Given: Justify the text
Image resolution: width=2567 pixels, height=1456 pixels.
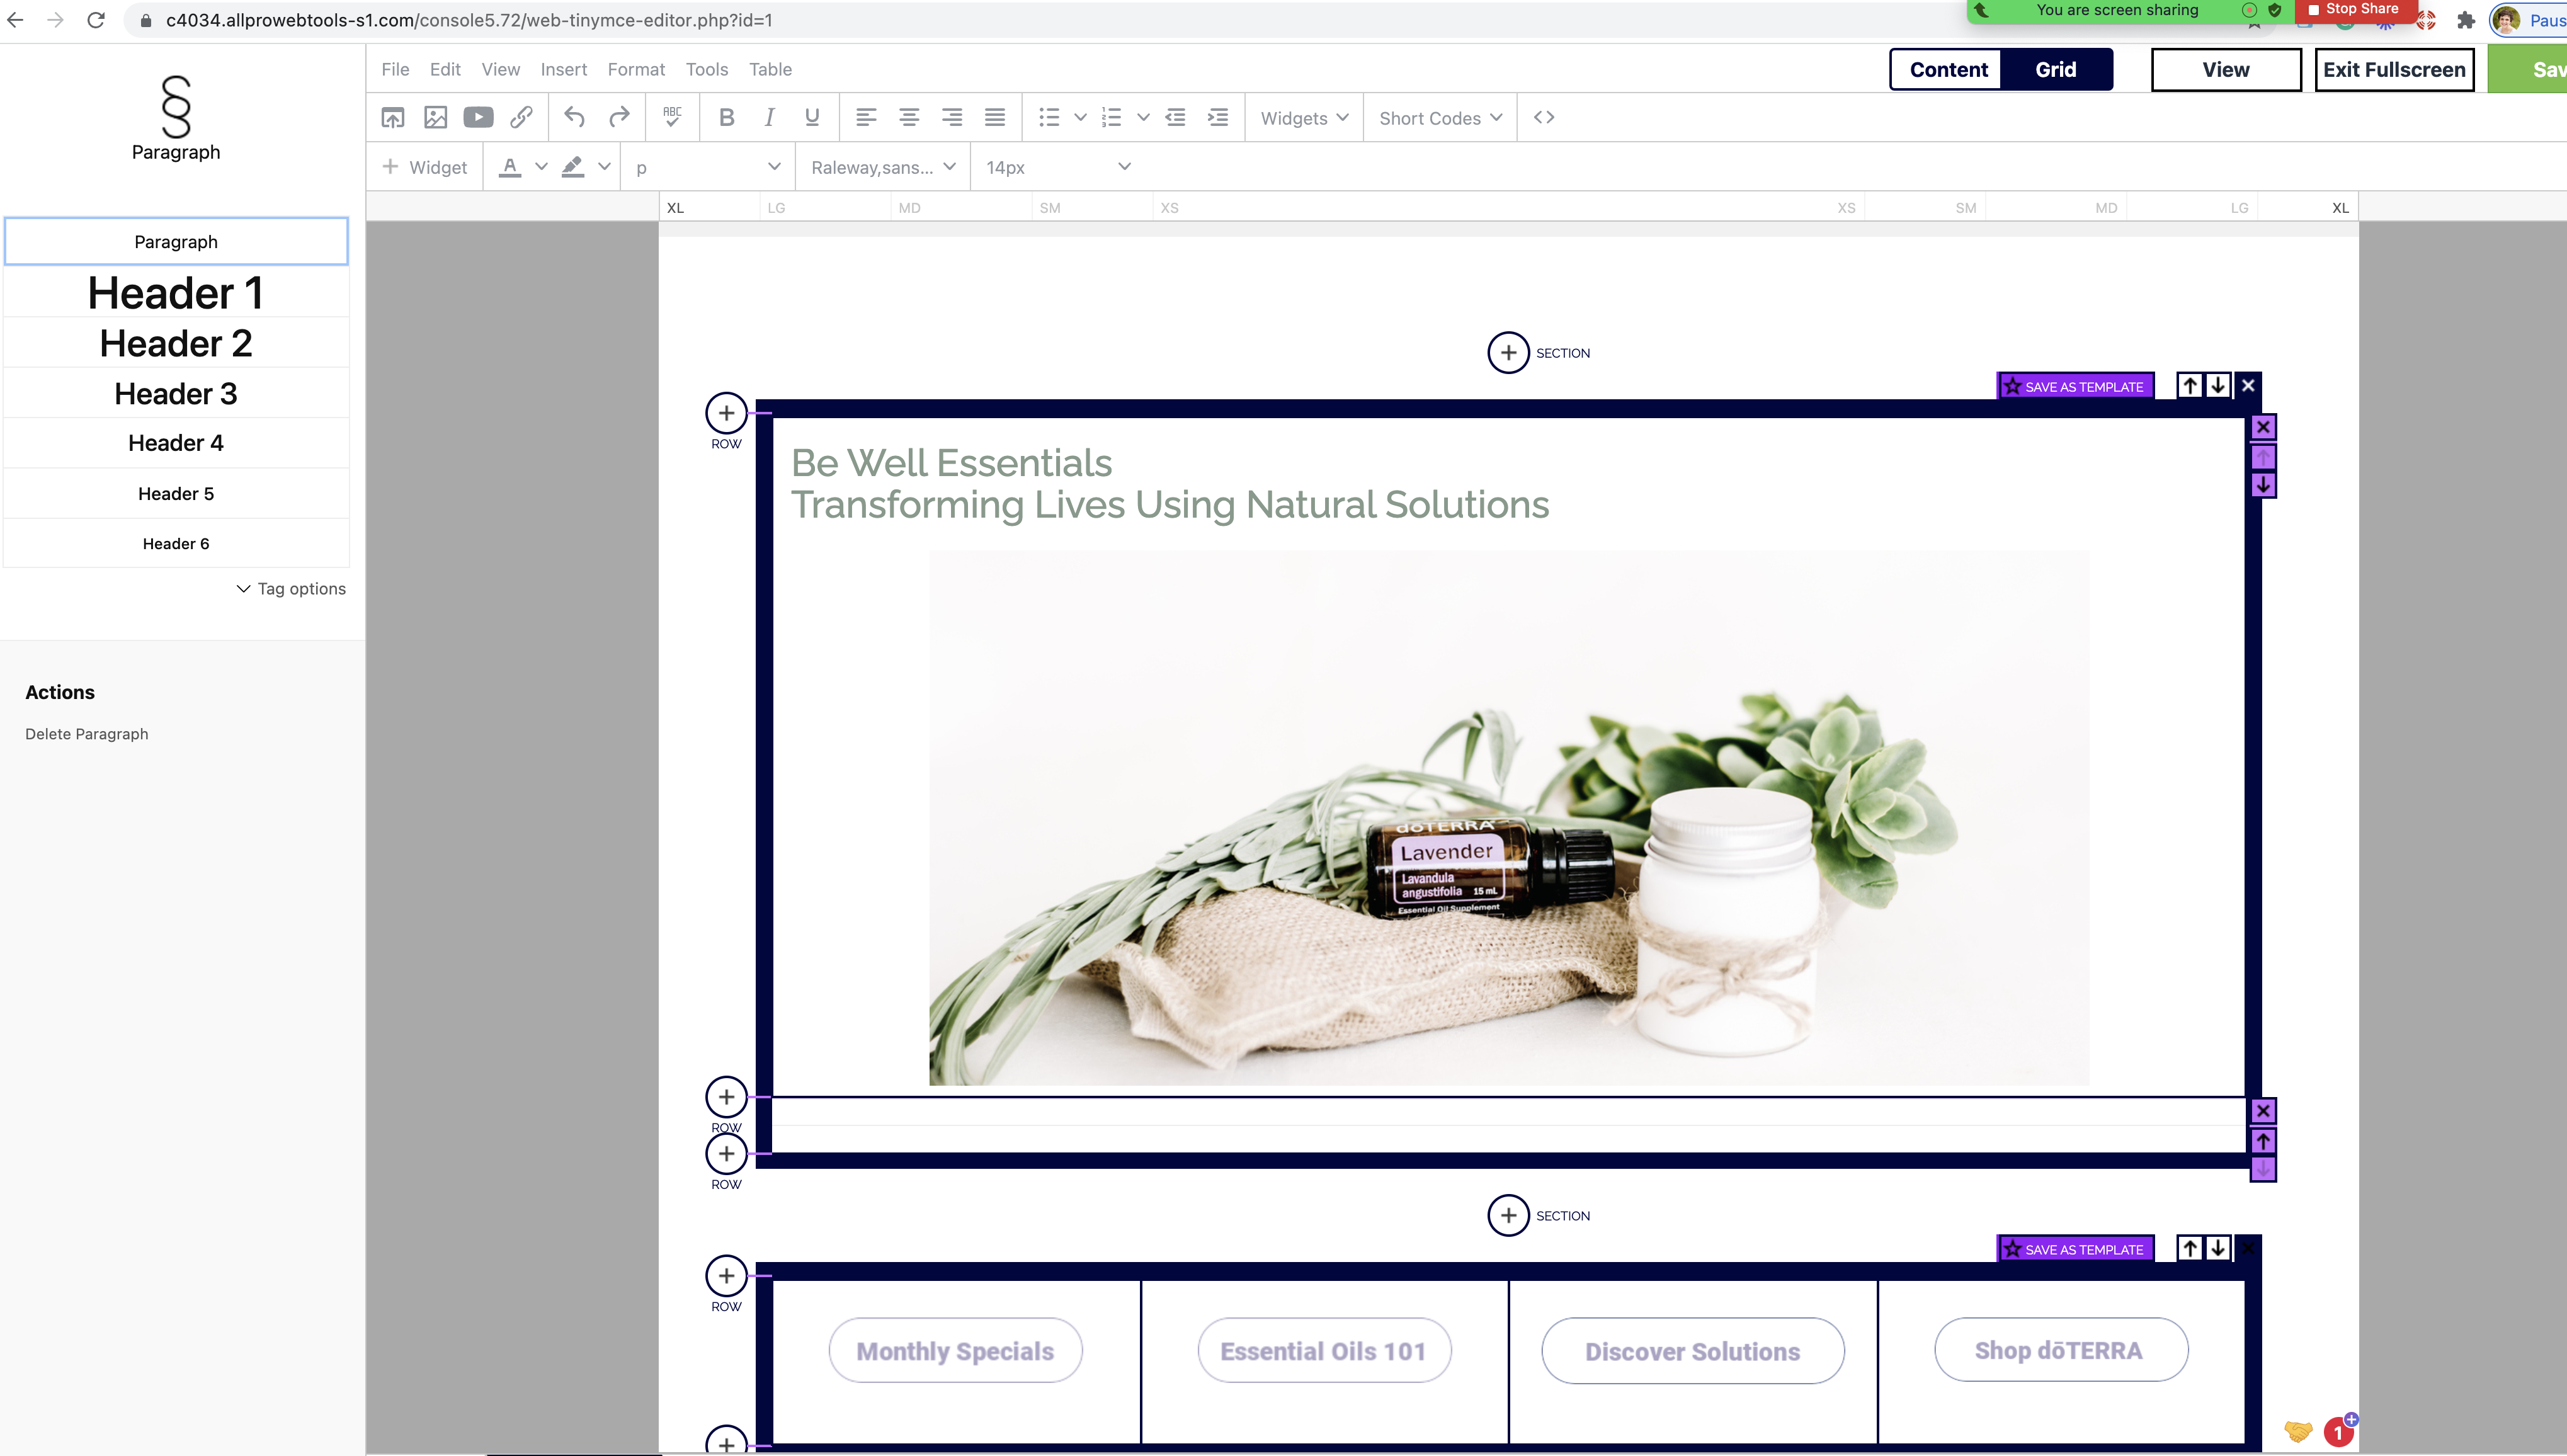Looking at the screenshot, I should (x=995, y=118).
